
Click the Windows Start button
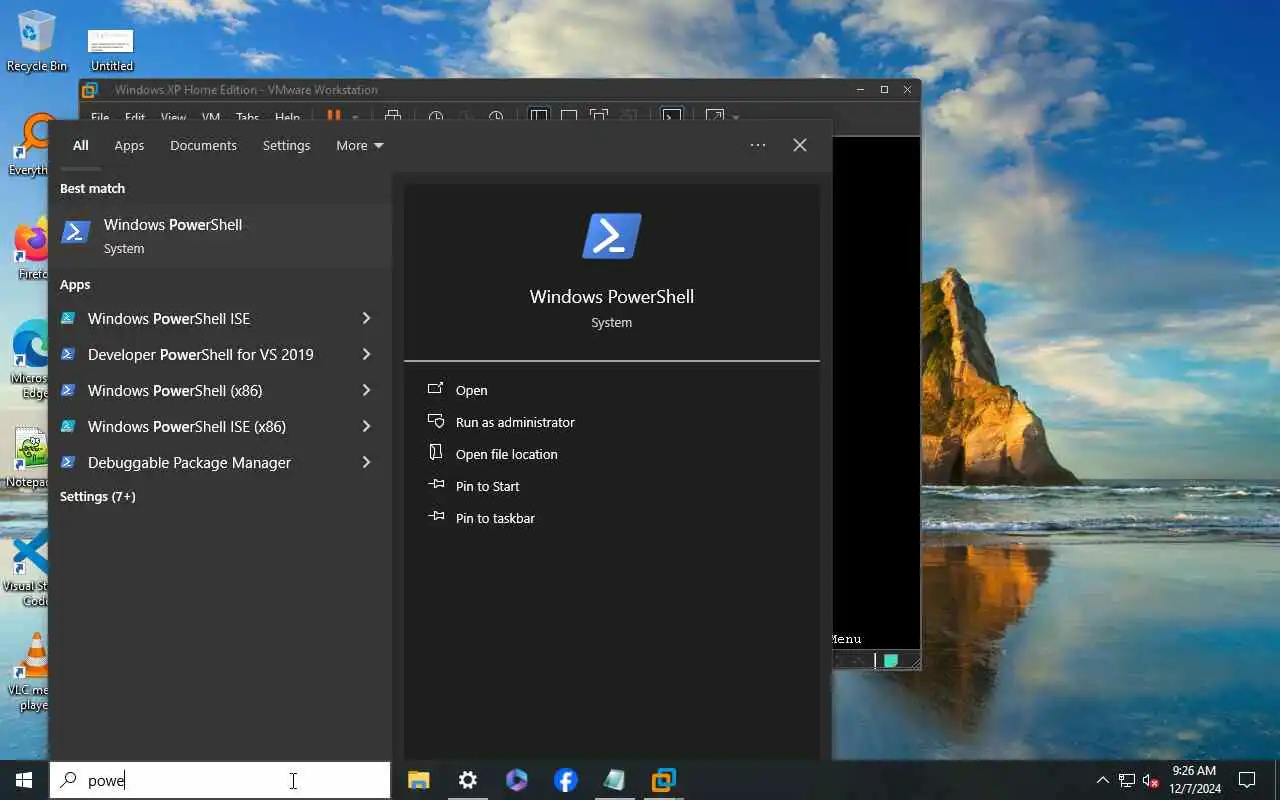tap(24, 780)
